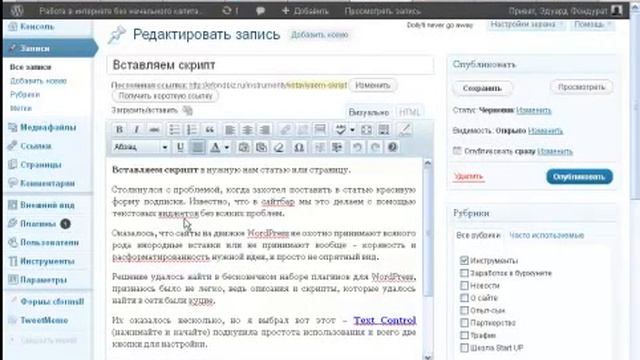640x360 pixels.
Task: Click the insert link icon
Action: pos(285,130)
